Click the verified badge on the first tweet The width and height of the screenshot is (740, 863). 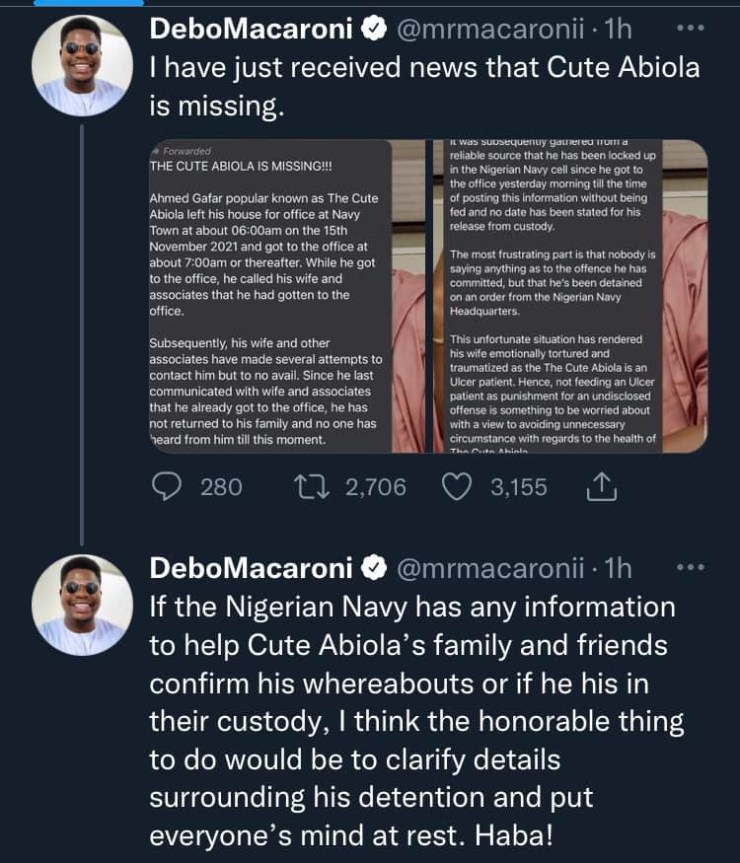(x=372, y=31)
